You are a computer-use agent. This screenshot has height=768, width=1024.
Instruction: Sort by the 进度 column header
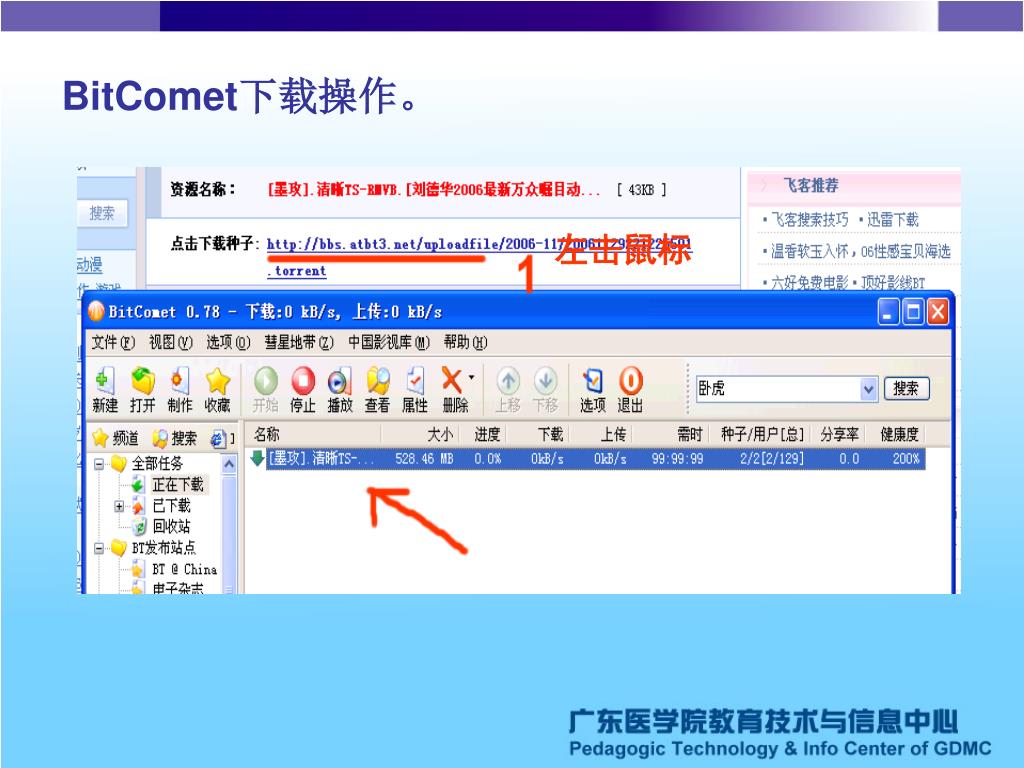[x=485, y=434]
